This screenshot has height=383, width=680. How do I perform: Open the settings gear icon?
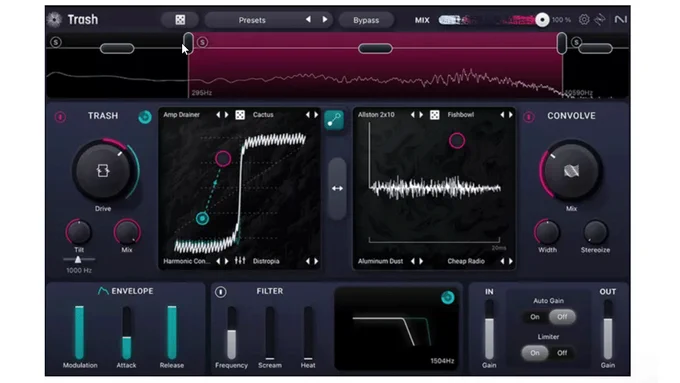584,20
